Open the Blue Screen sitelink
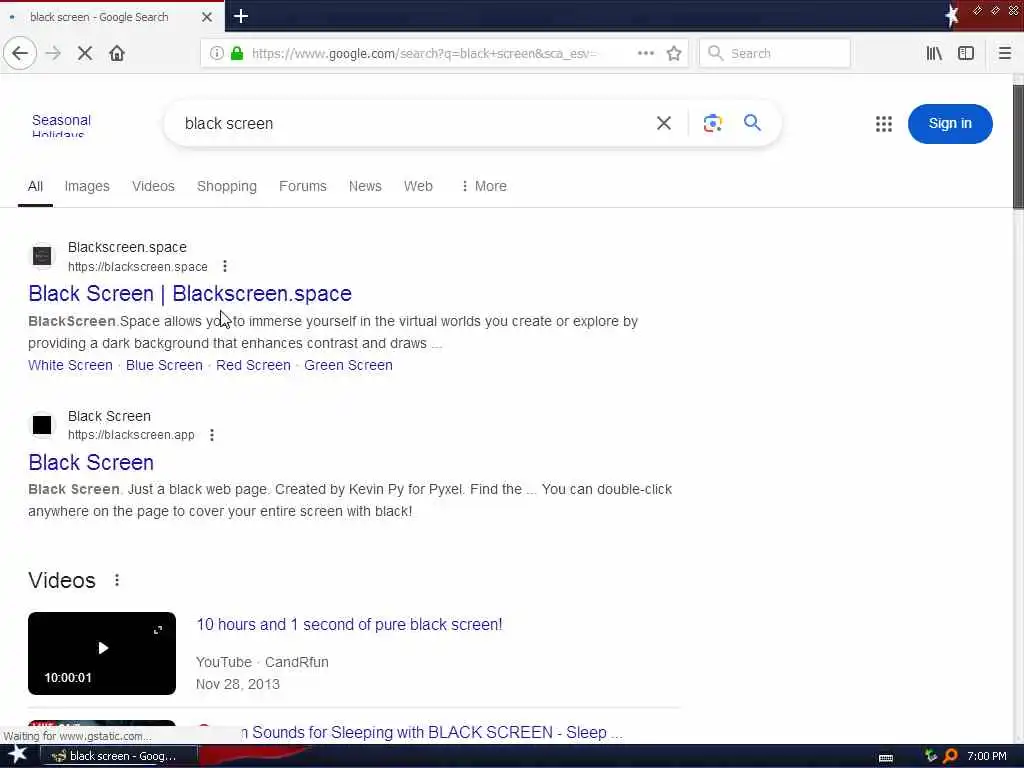The width and height of the screenshot is (1024, 768). pyautogui.click(x=165, y=365)
